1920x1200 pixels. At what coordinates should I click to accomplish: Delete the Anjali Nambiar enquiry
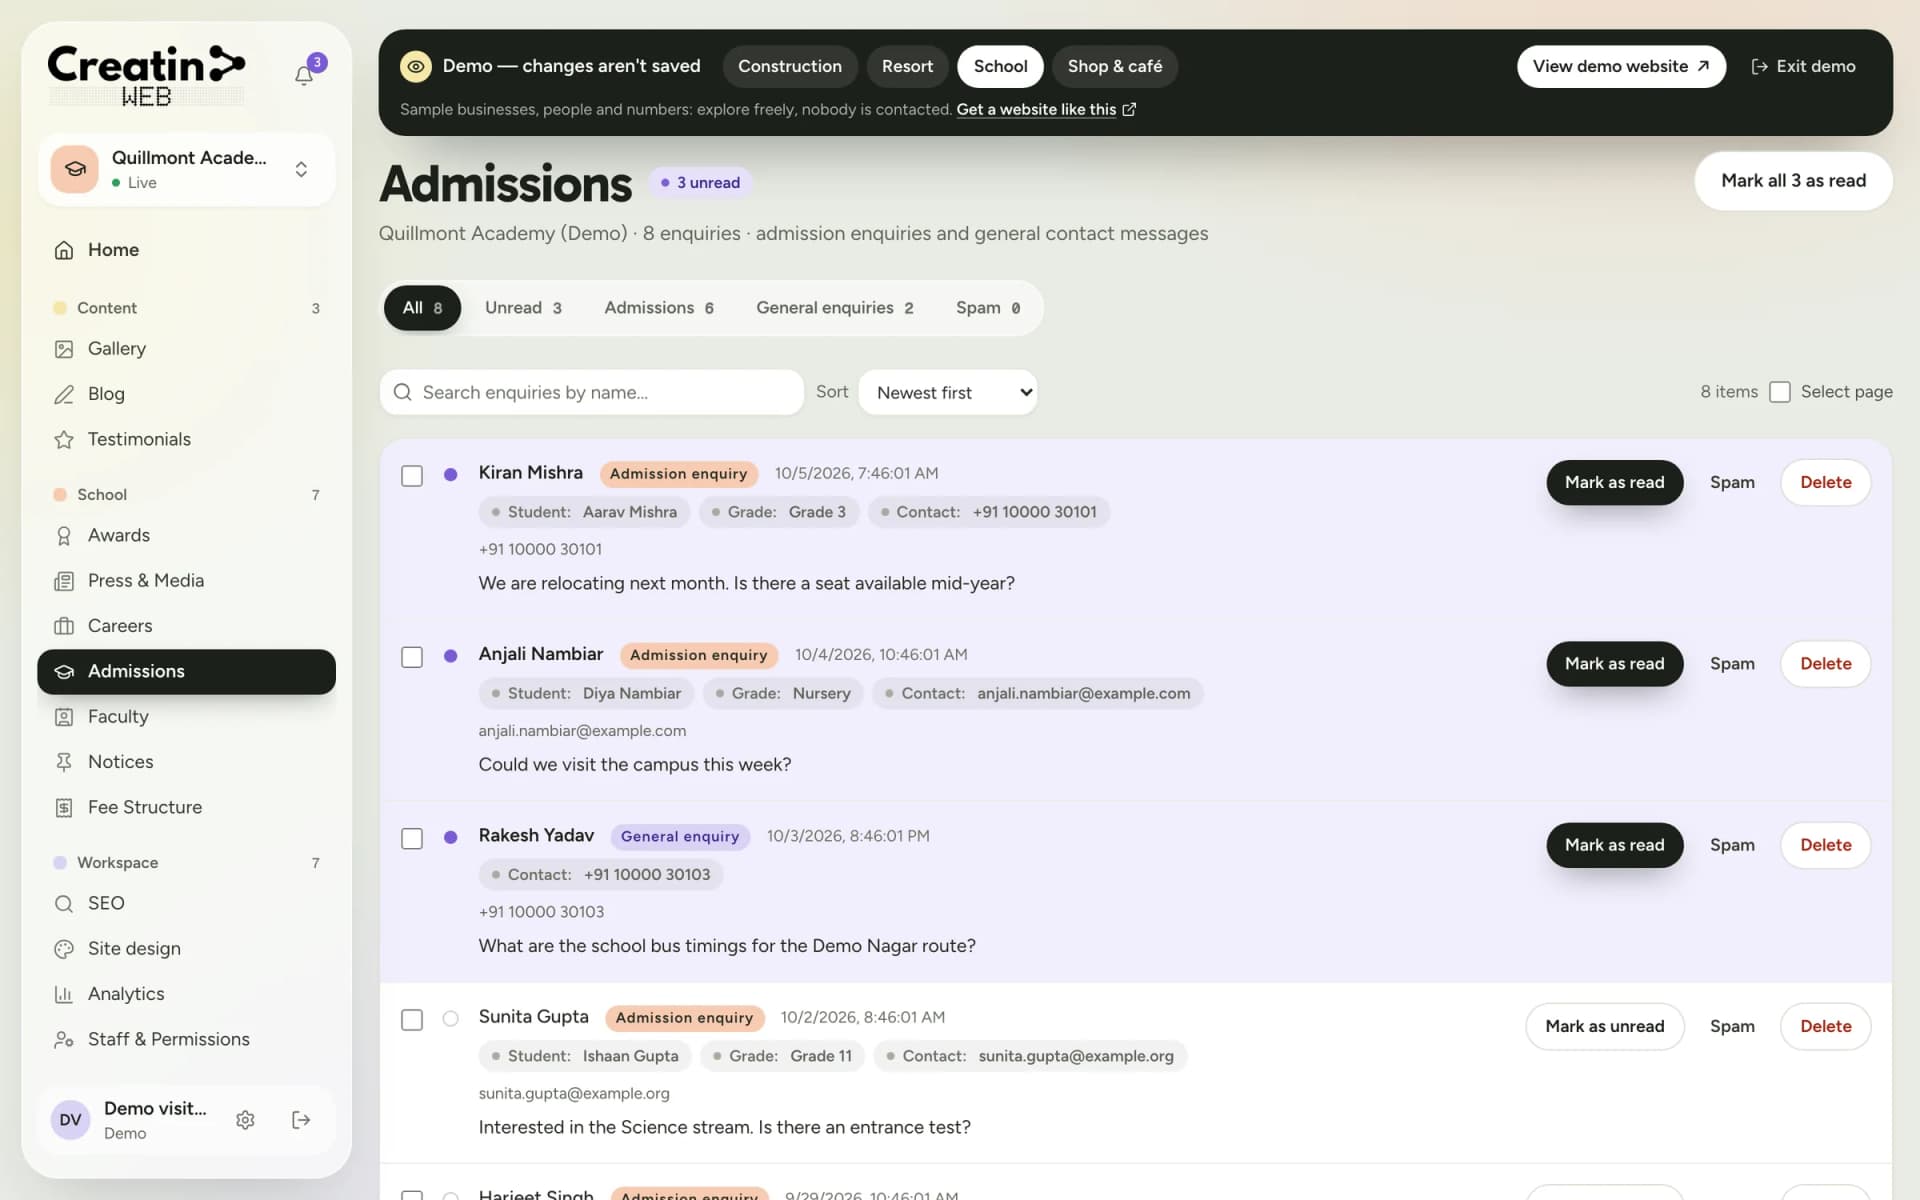point(1825,664)
